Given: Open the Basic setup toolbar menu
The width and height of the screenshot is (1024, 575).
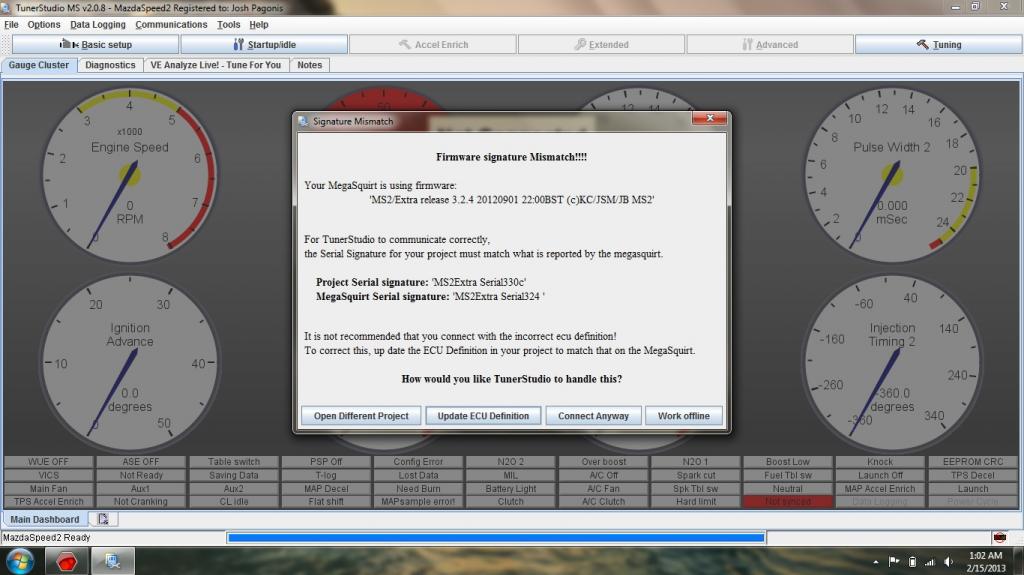Looking at the screenshot, I should point(95,44).
